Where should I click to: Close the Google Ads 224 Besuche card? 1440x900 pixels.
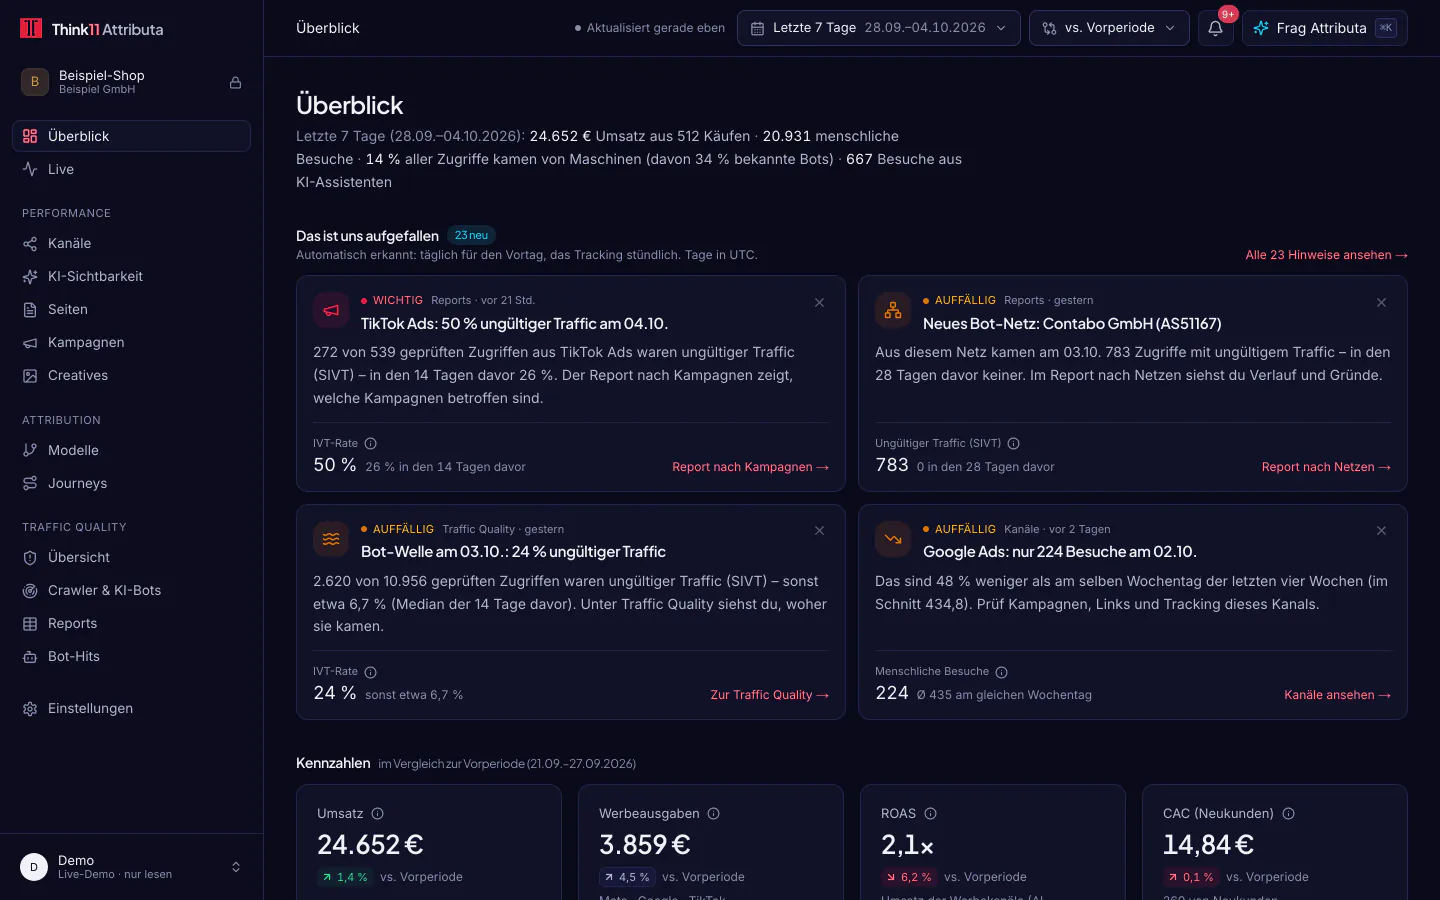click(1382, 531)
